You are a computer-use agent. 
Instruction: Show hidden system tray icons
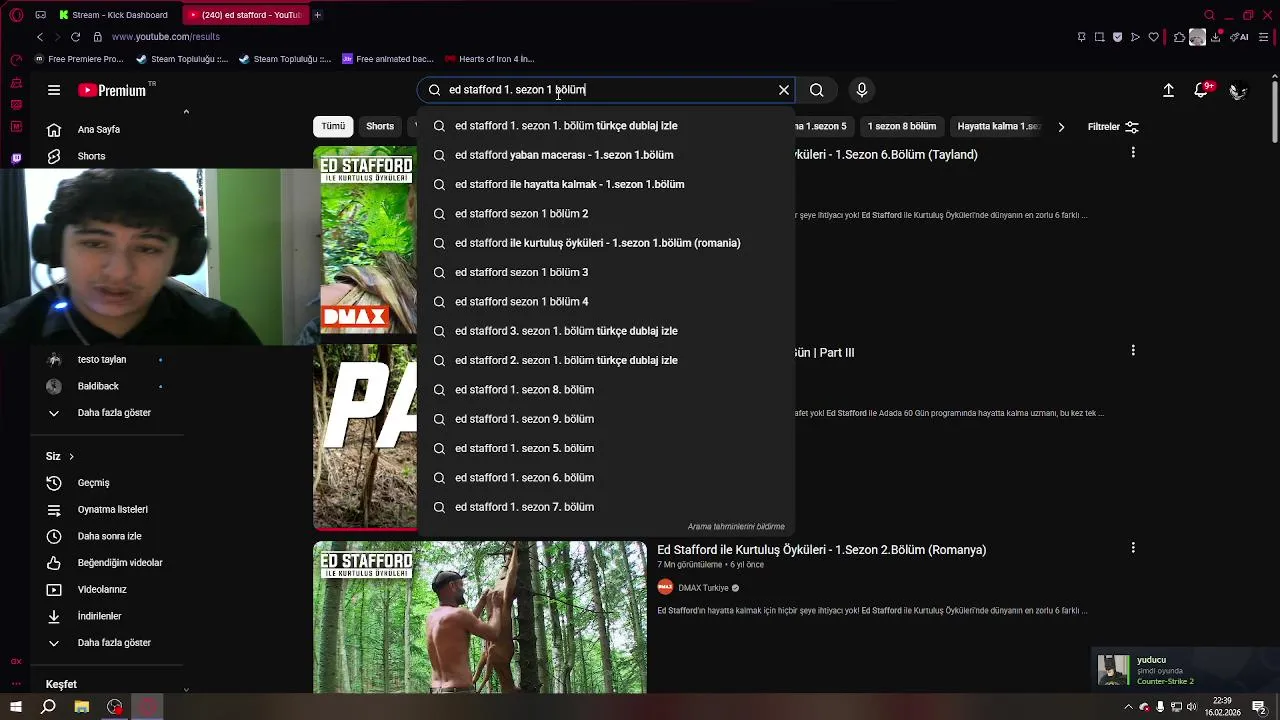pyautogui.click(x=1129, y=707)
